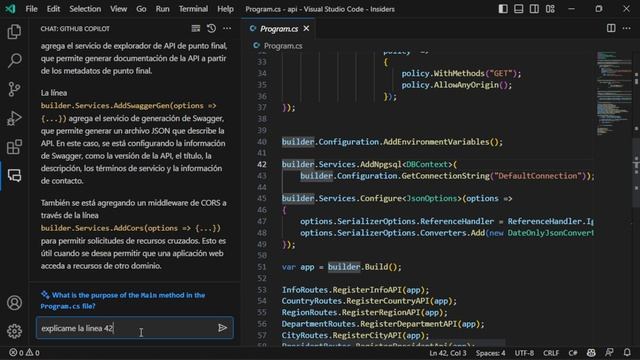
Task: Click the AddEnvironmentVariables call on line 40
Action: pos(443,142)
